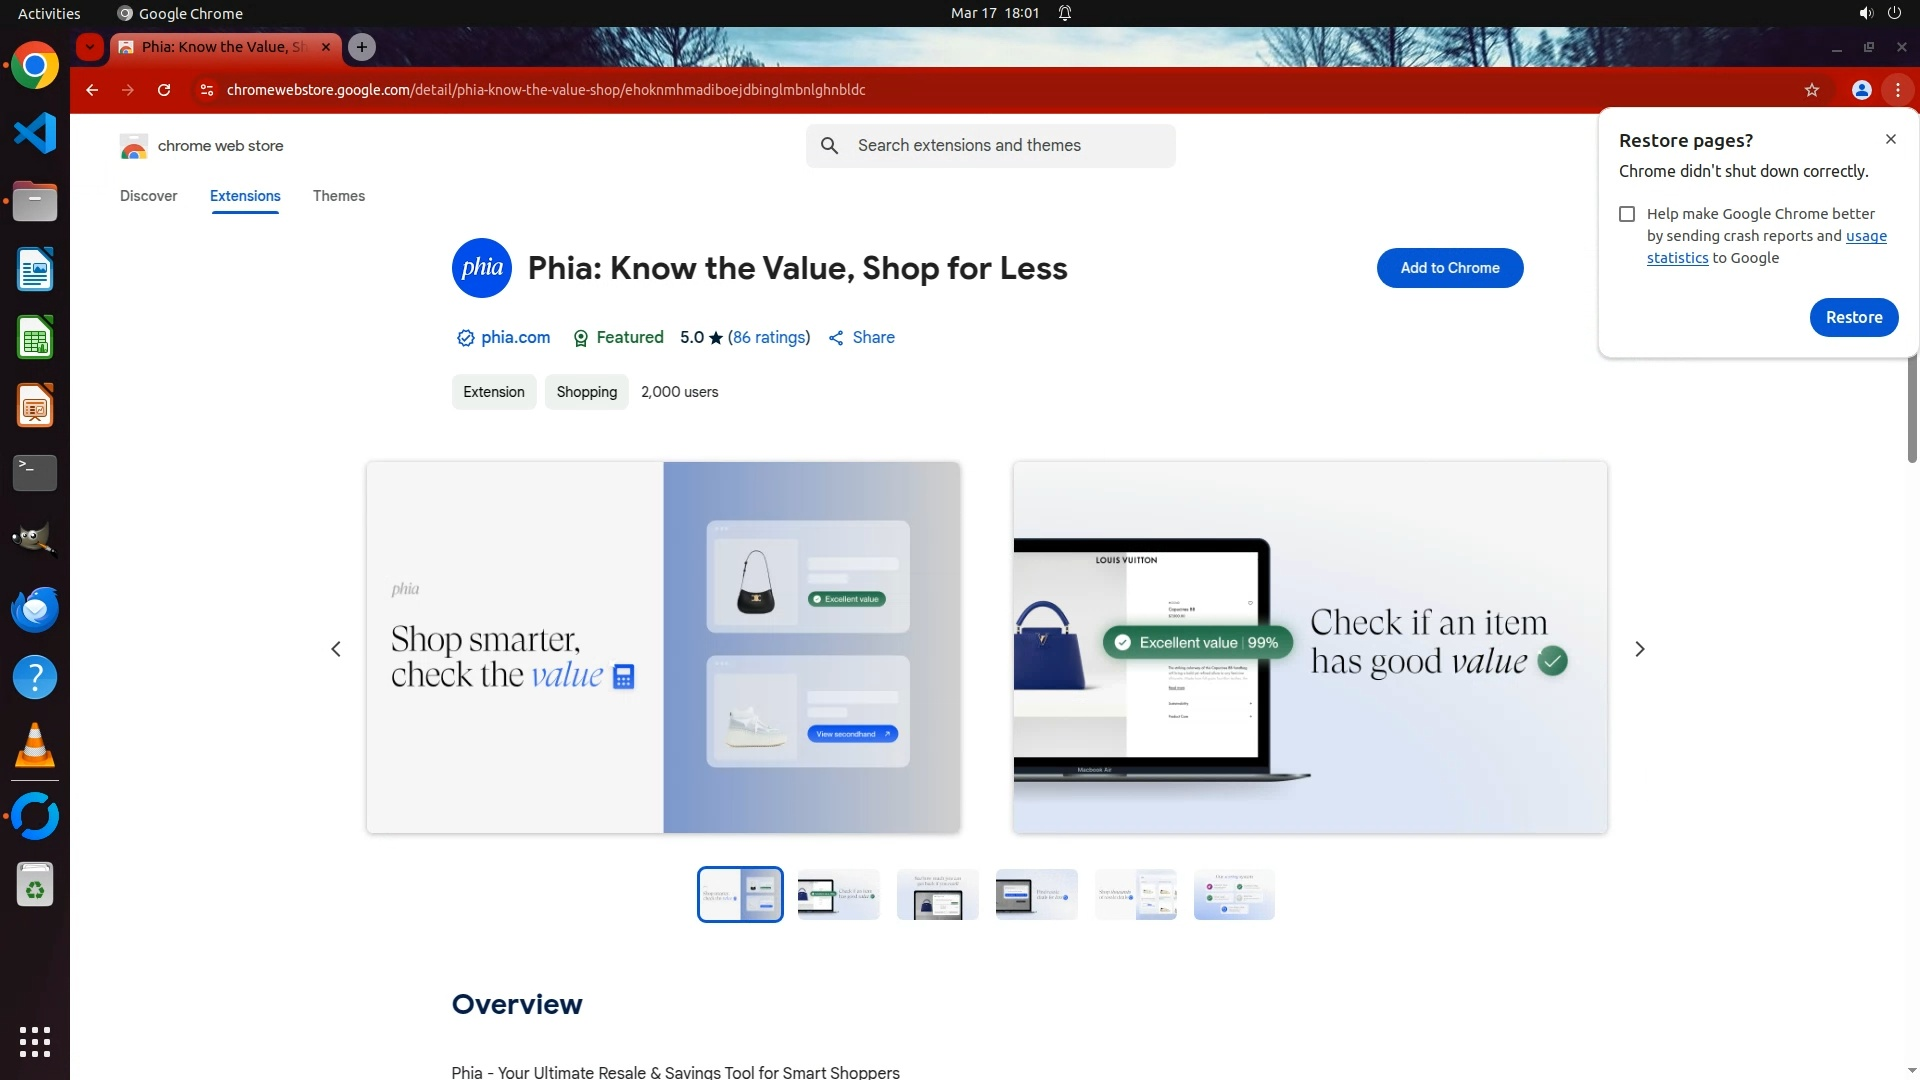Screen dimensions: 1920x1080
Task: Switch to the Discover tab
Action: pos(148,196)
